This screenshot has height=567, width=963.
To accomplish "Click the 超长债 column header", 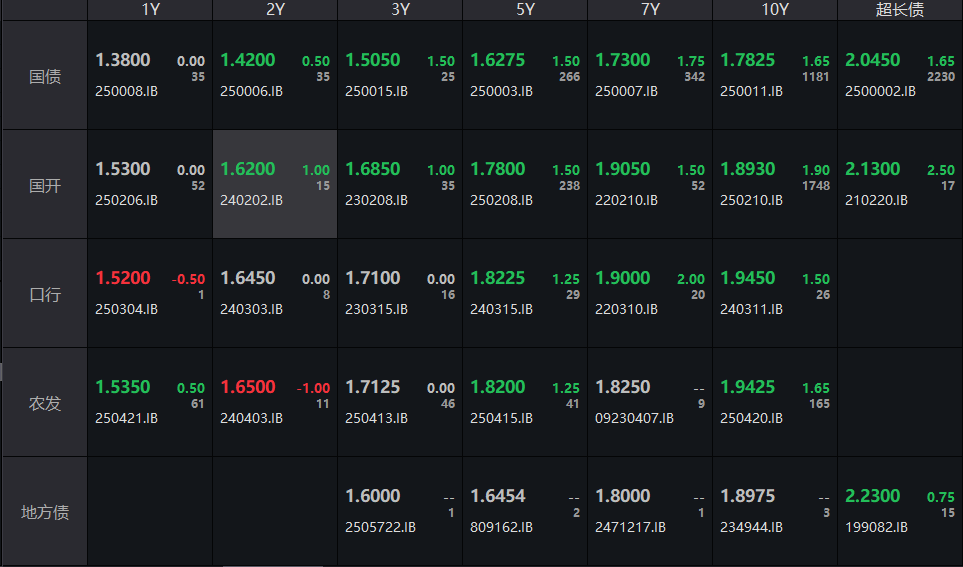I will 900,10.
